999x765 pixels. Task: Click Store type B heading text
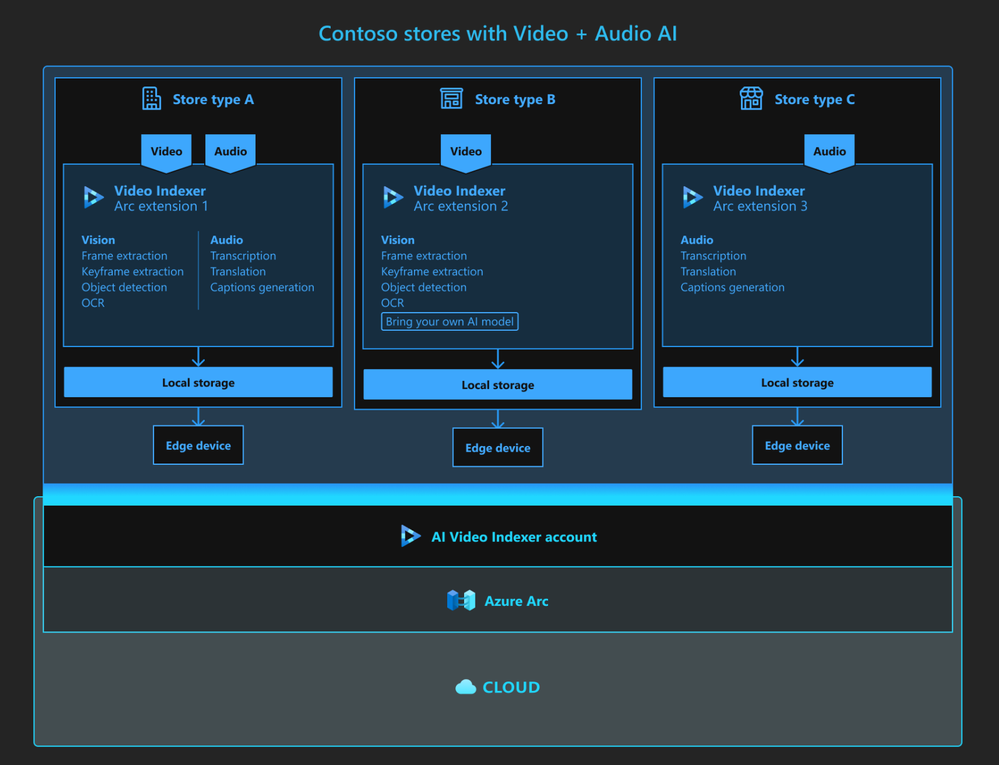515,100
